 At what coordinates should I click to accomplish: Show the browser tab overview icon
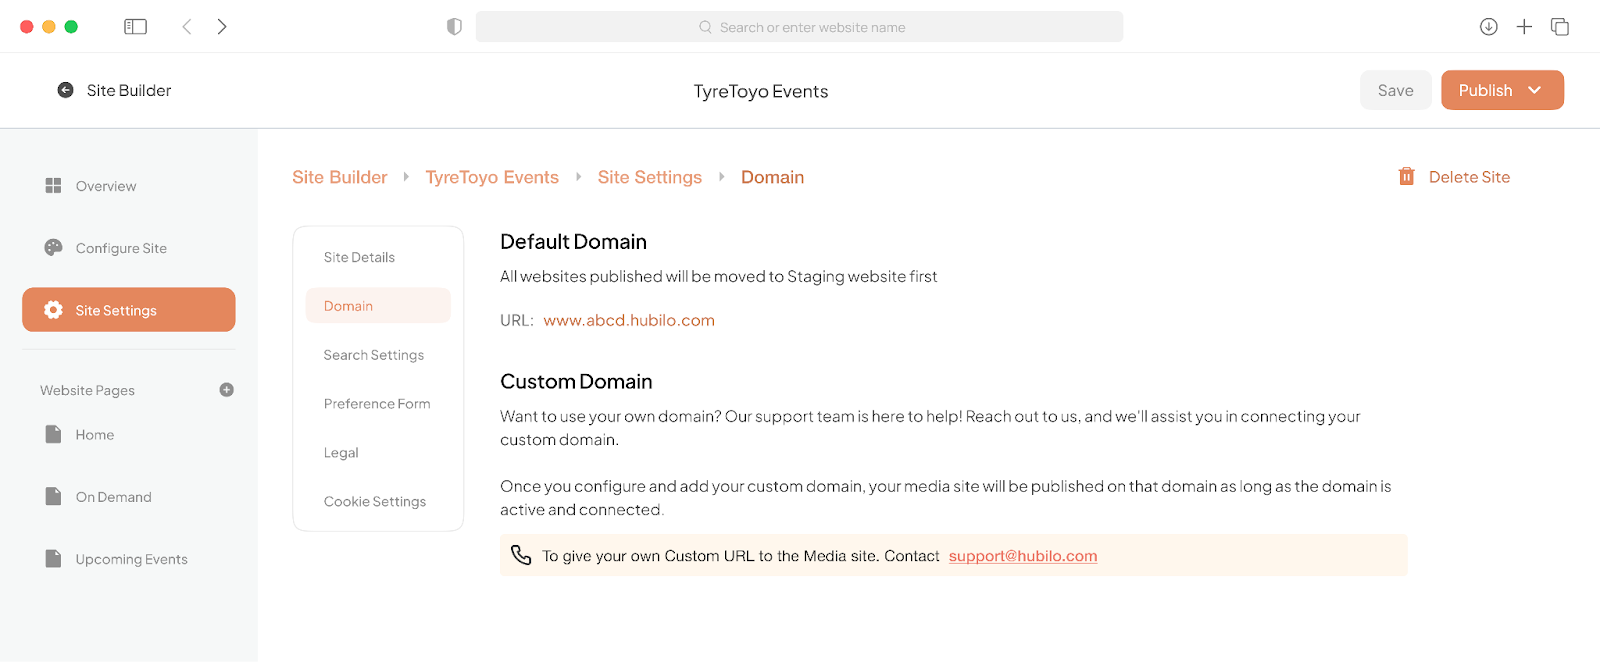[x=1560, y=27]
